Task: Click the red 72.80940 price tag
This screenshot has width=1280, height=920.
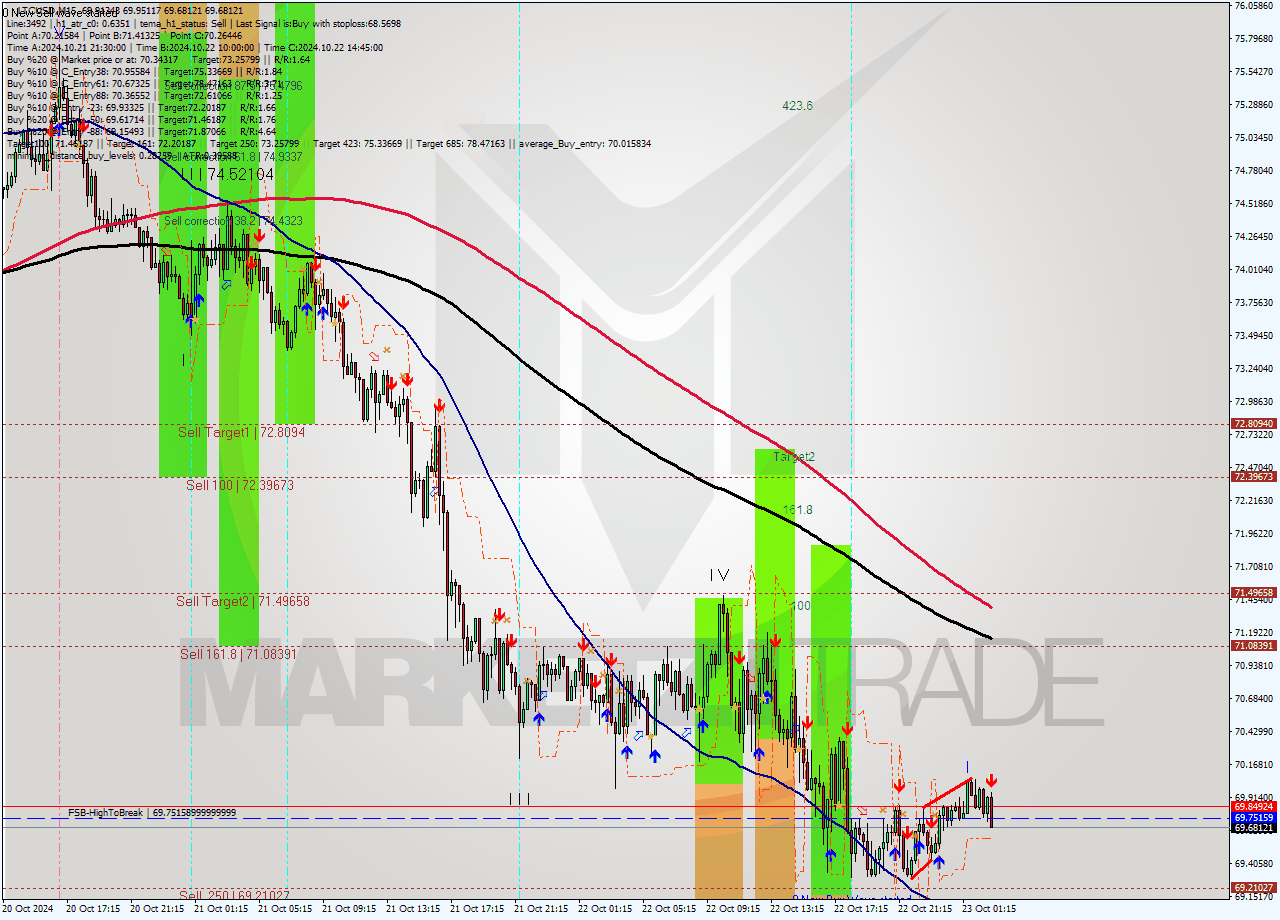Action: pyautogui.click(x=1254, y=424)
